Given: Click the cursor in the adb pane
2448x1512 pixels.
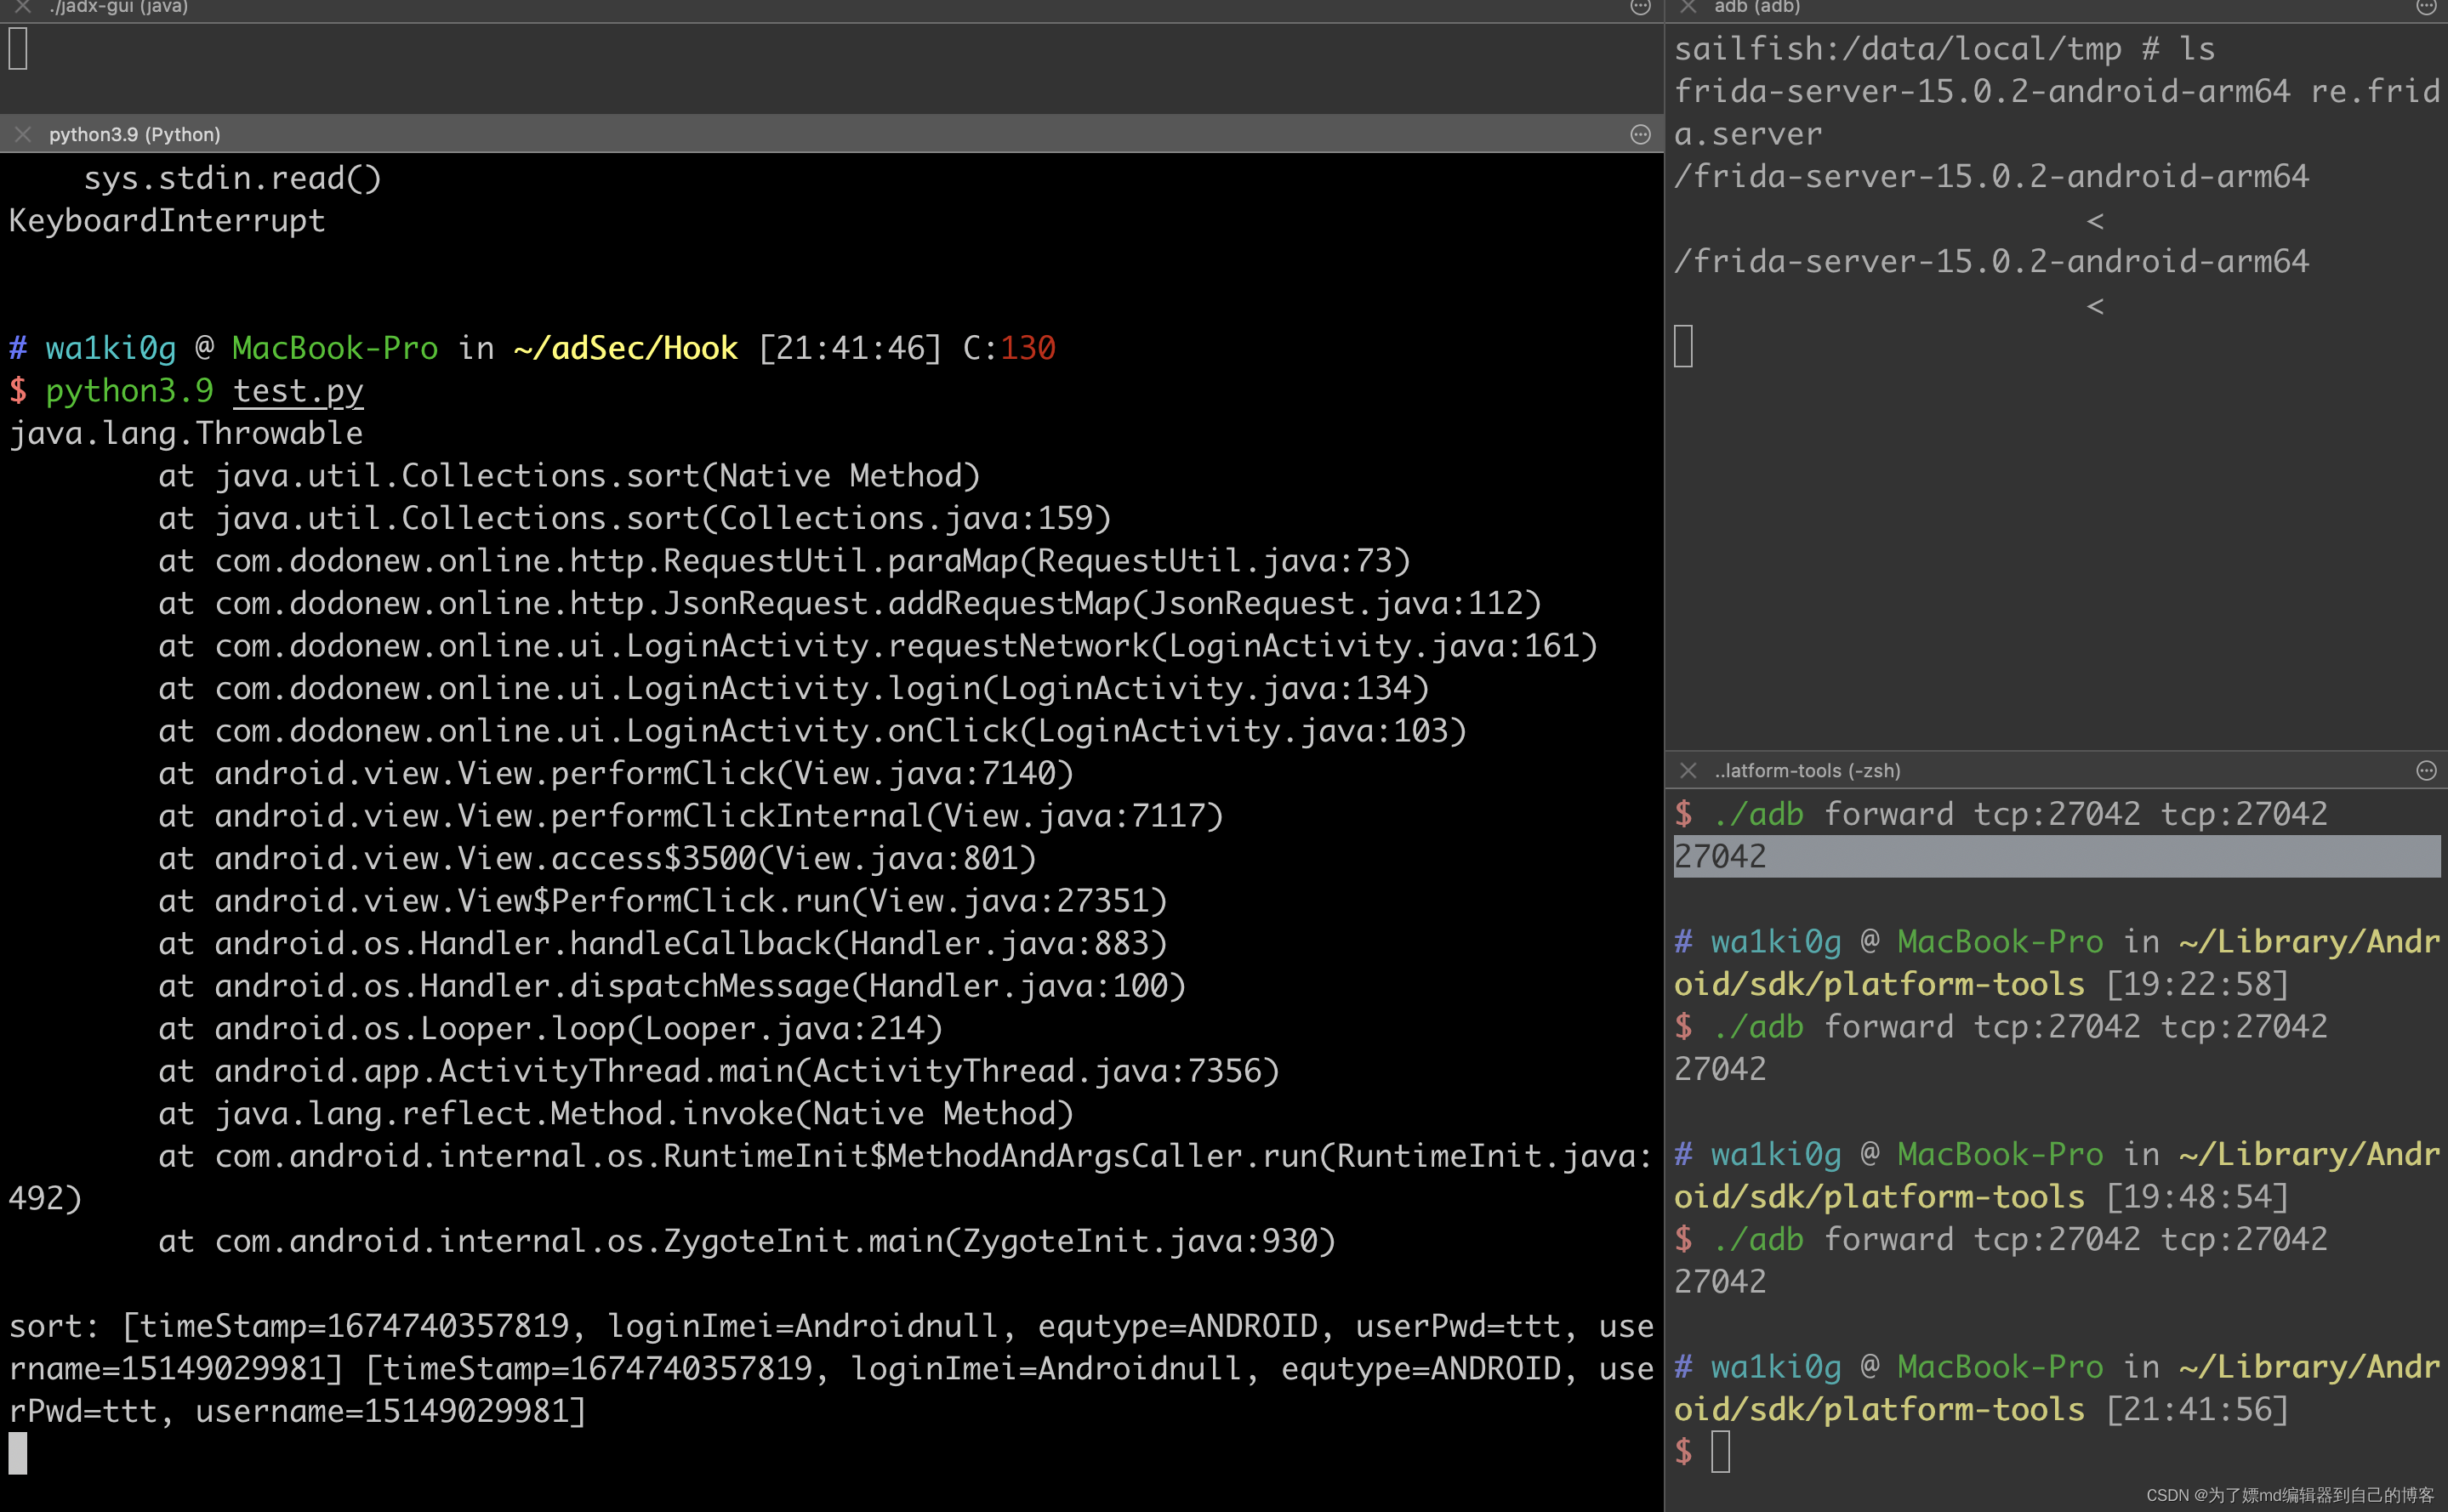Looking at the screenshot, I should tap(1684, 347).
